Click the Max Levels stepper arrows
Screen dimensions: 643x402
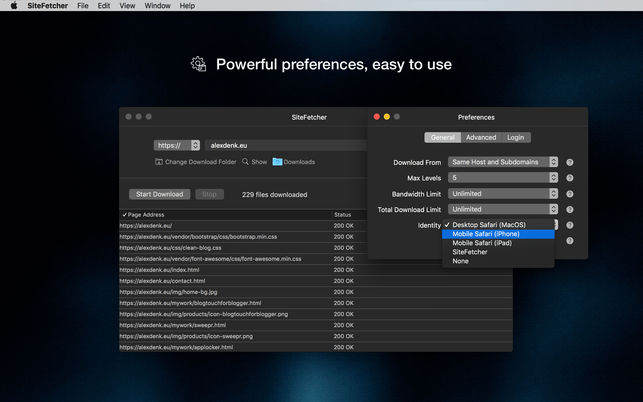[553, 178]
